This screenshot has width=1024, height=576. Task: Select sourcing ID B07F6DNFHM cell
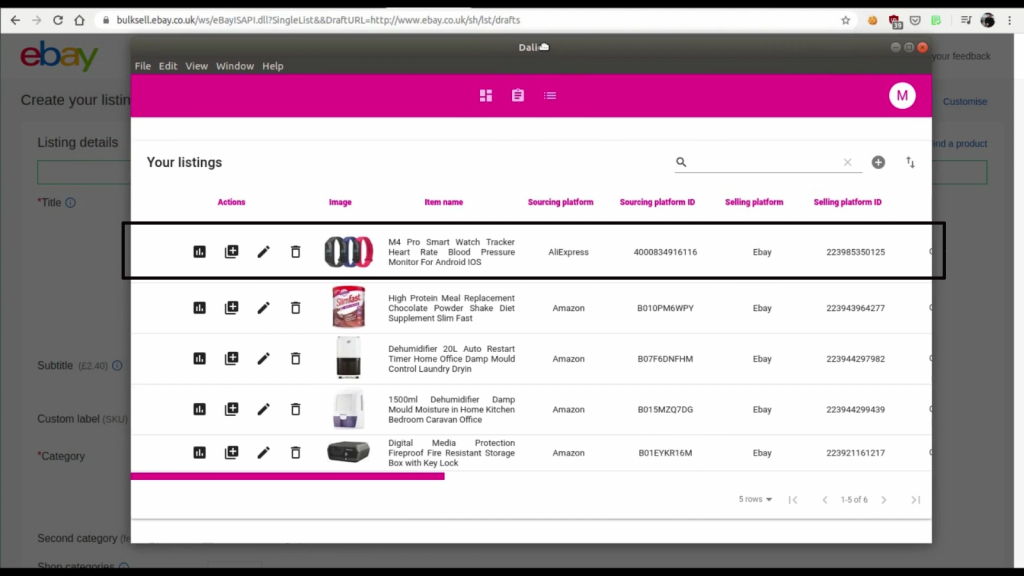tap(665, 359)
